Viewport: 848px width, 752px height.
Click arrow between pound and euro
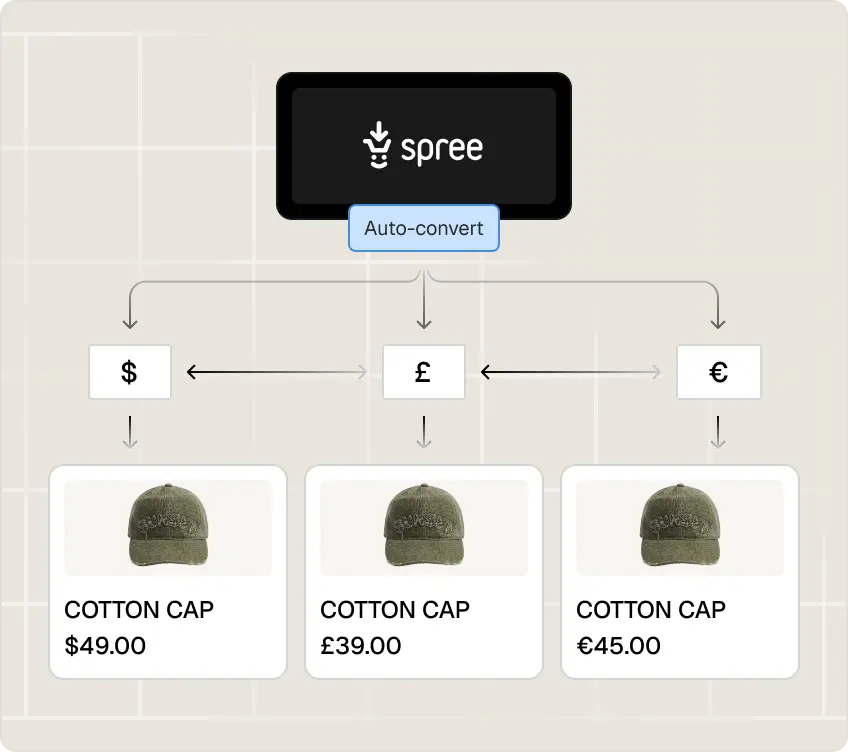(x=571, y=372)
